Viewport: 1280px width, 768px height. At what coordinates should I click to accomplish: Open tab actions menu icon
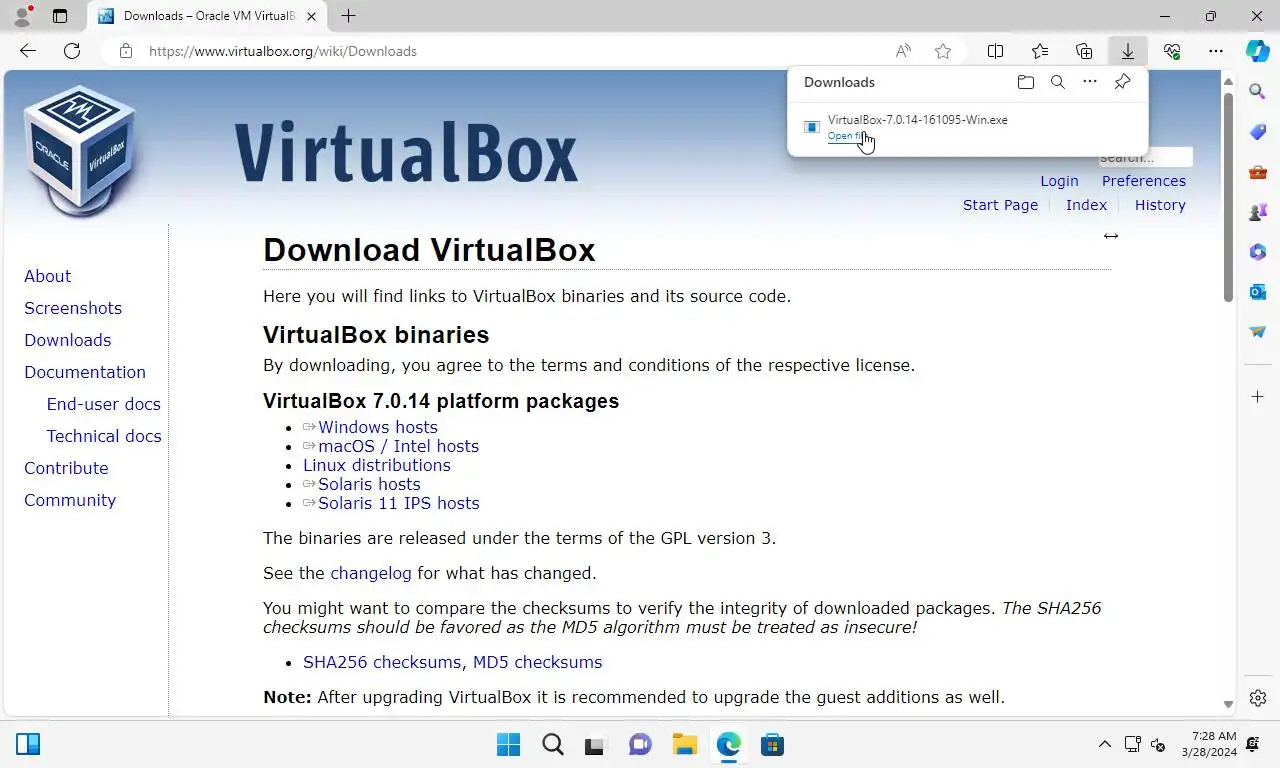pos(60,16)
